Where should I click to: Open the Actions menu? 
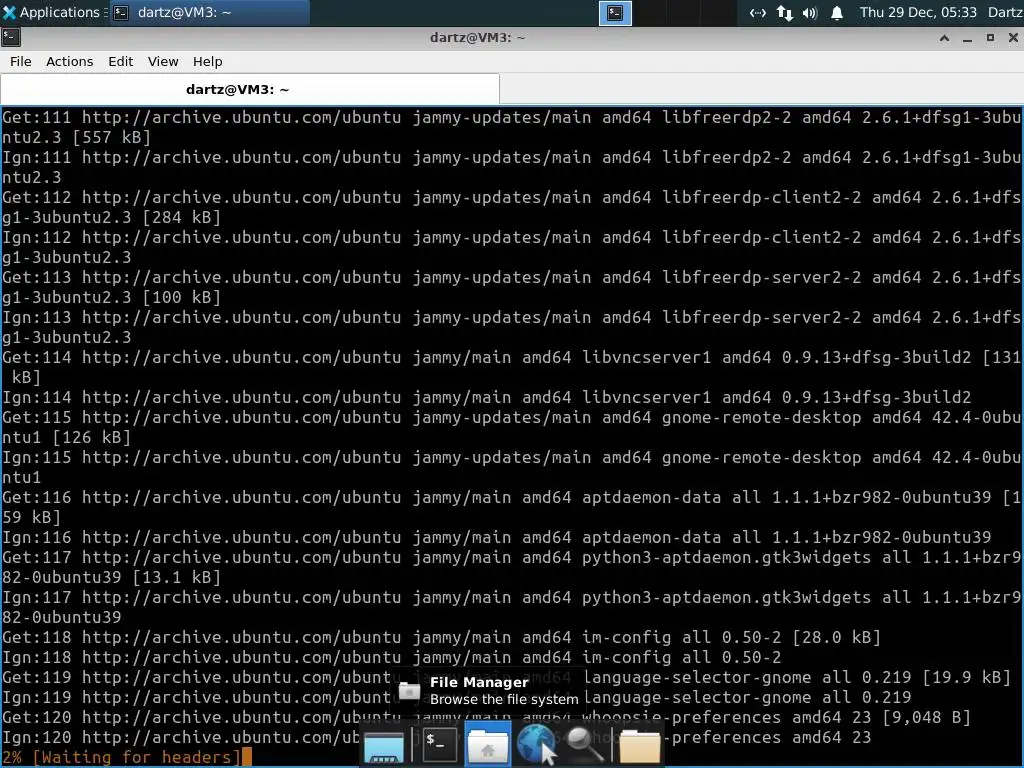pyautogui.click(x=69, y=61)
